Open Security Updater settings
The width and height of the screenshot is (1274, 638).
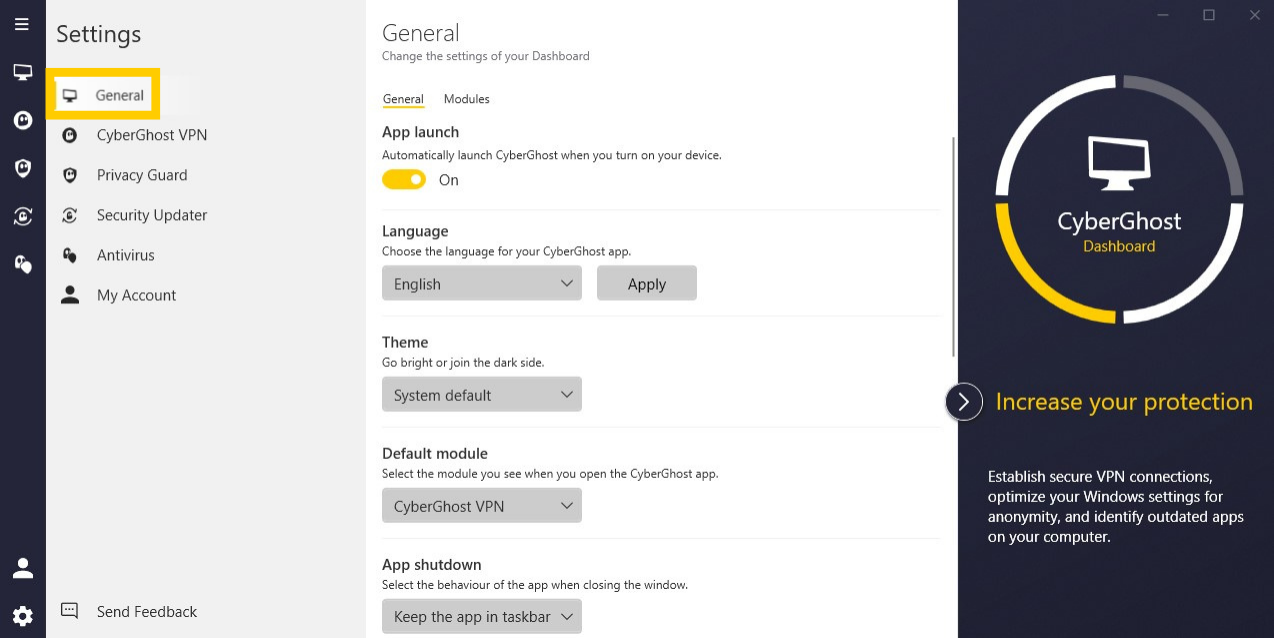152,215
